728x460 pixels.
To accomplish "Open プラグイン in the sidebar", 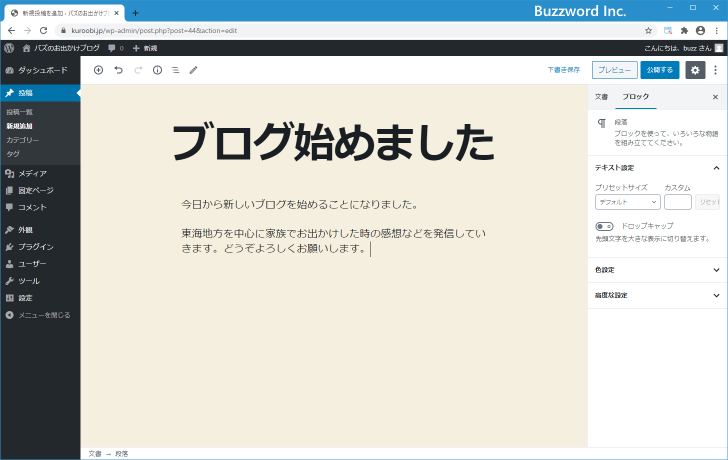I will click(40, 247).
